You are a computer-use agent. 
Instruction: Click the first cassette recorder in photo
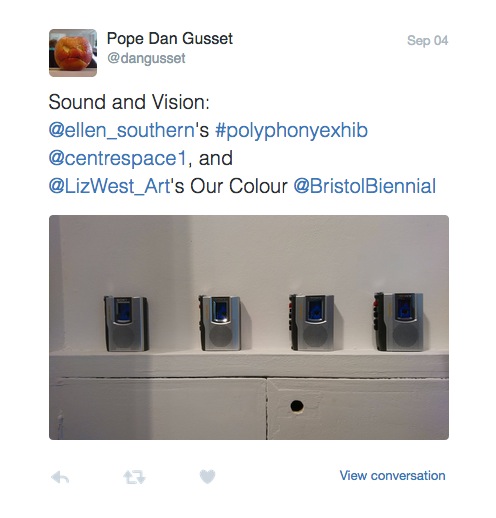tap(126, 323)
